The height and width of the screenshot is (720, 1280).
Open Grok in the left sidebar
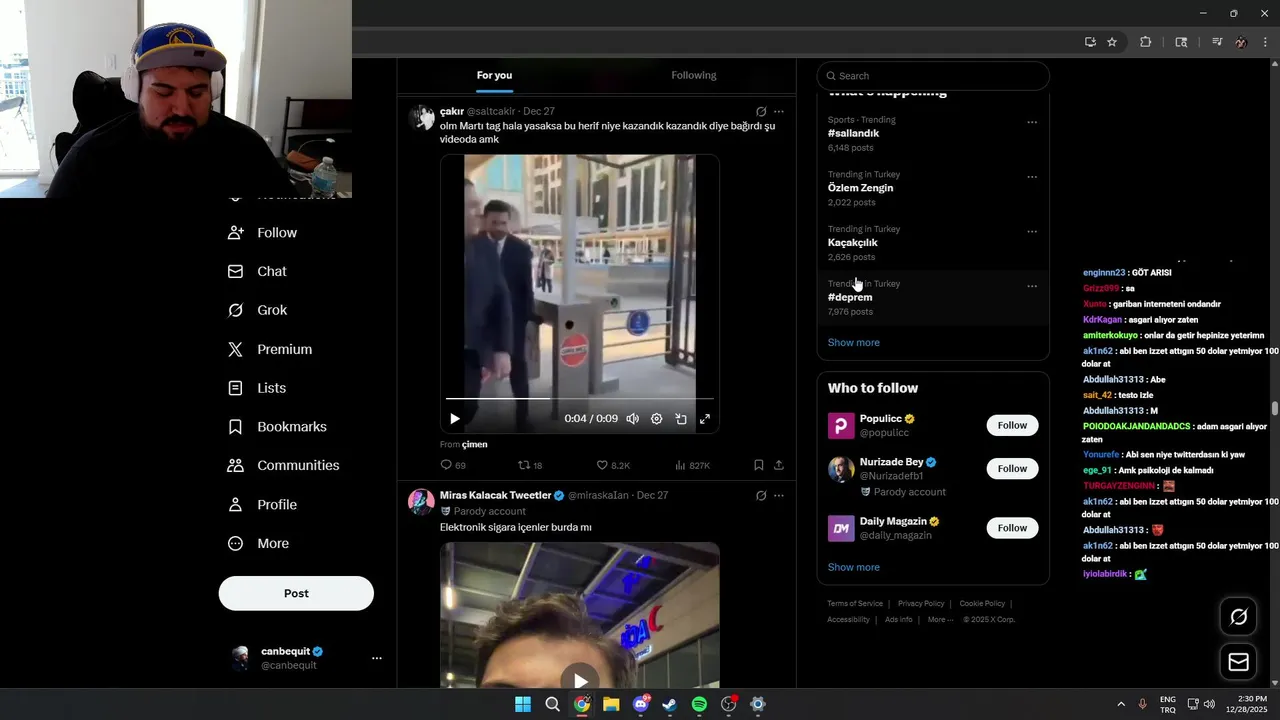[258, 311]
